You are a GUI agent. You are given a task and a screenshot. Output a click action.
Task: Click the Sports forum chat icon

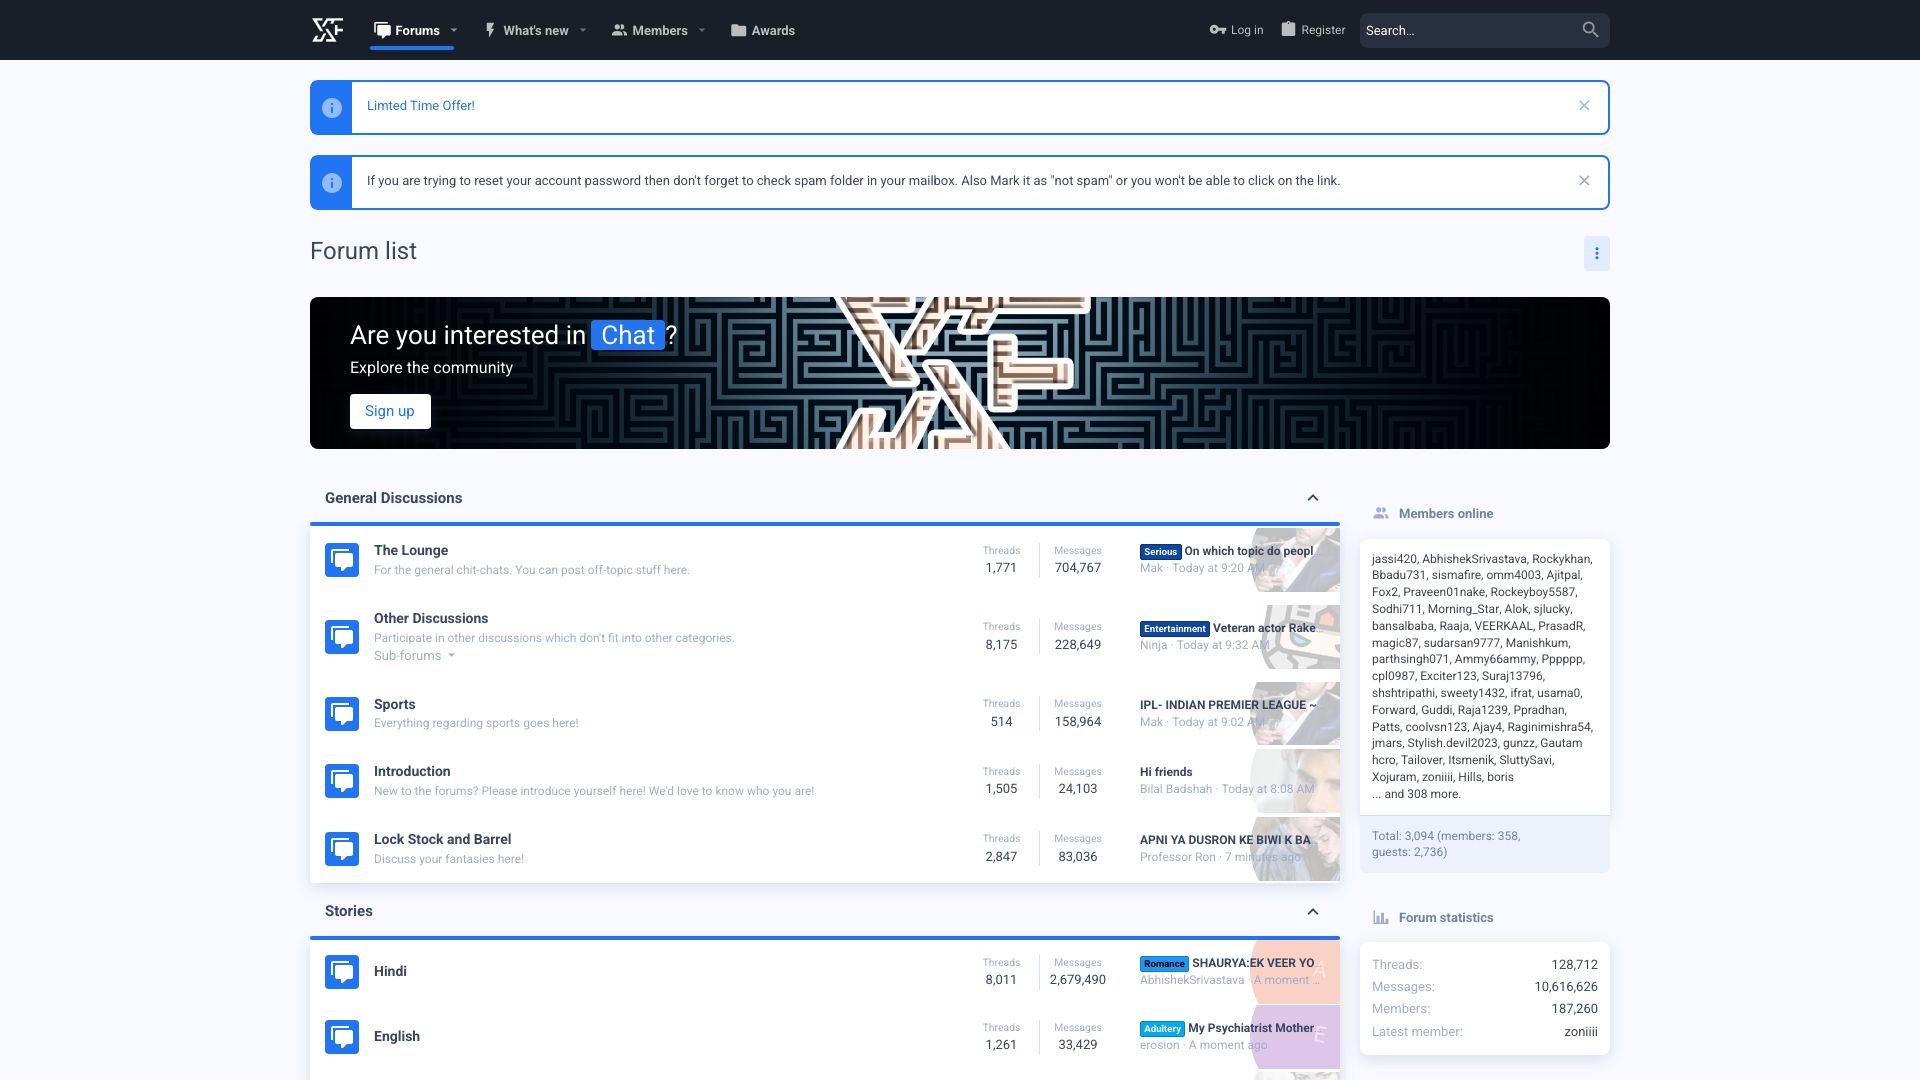tap(342, 714)
